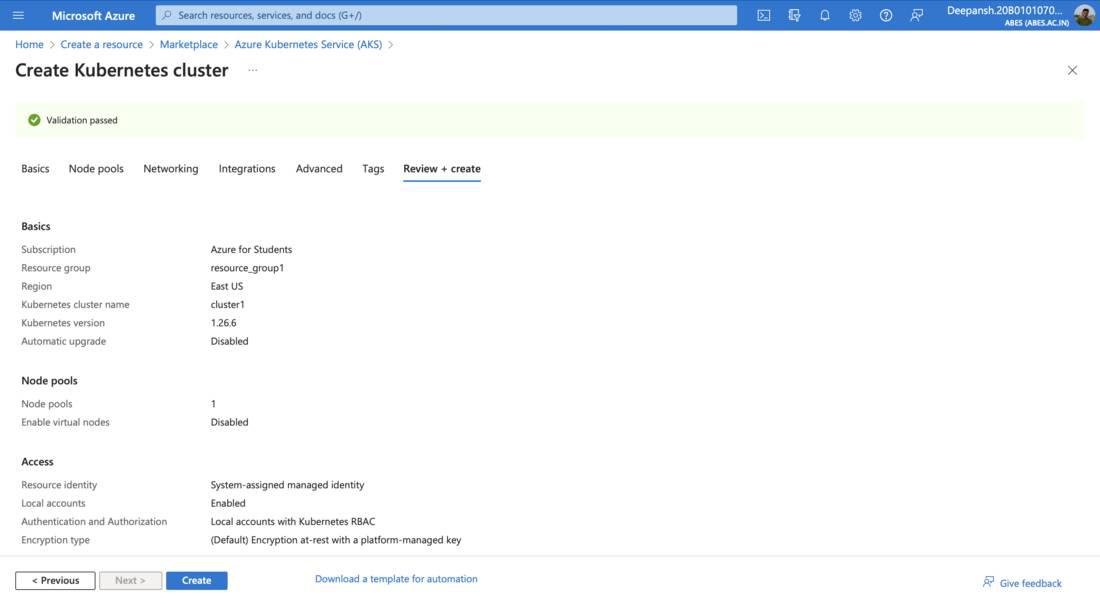Open the notifications bell
The height and width of the screenshot is (606, 1100).
point(825,15)
